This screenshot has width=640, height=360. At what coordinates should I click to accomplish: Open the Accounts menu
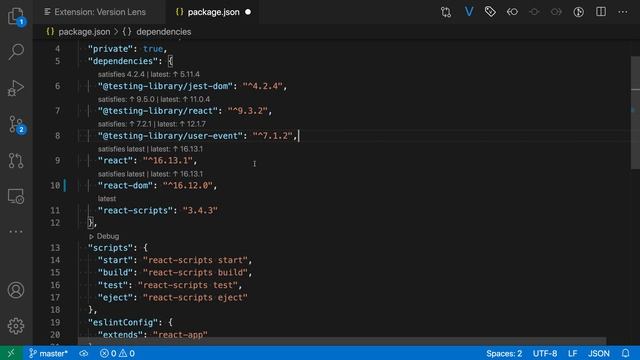coord(16,290)
